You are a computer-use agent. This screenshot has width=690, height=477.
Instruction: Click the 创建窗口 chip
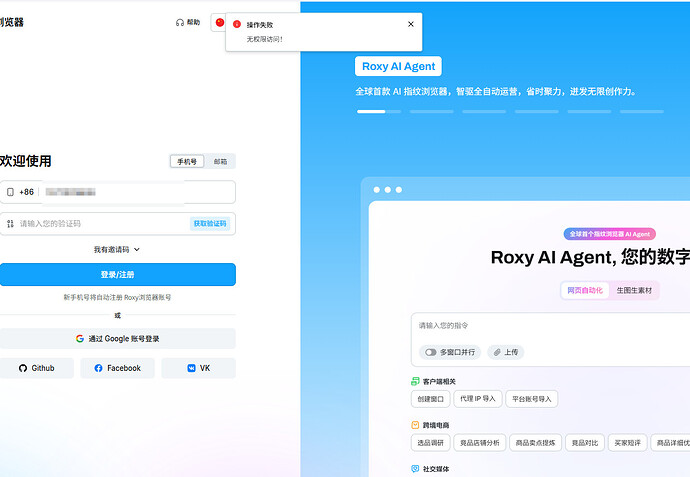430,399
